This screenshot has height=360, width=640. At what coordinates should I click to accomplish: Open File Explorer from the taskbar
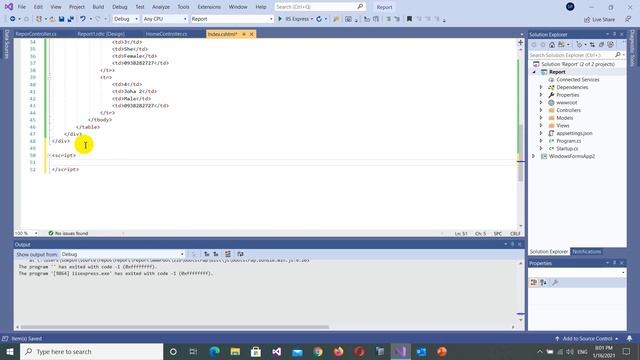pyautogui.click(x=235, y=351)
